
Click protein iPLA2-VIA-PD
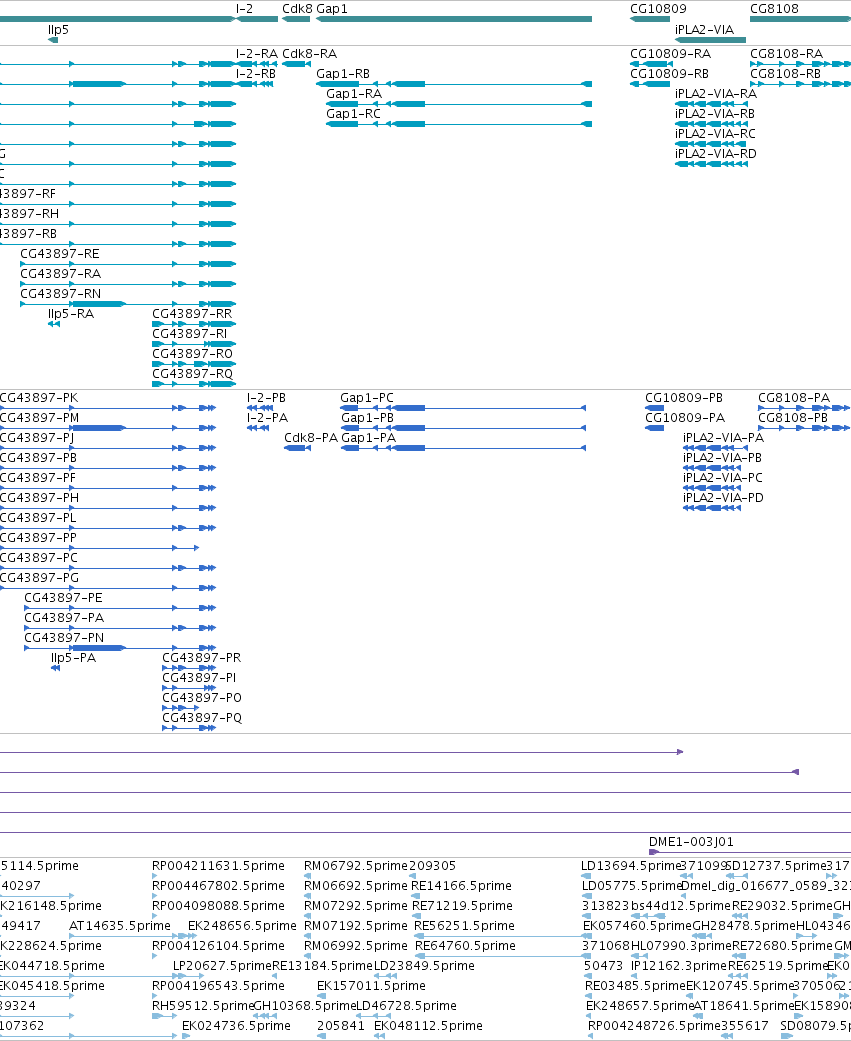723,497
